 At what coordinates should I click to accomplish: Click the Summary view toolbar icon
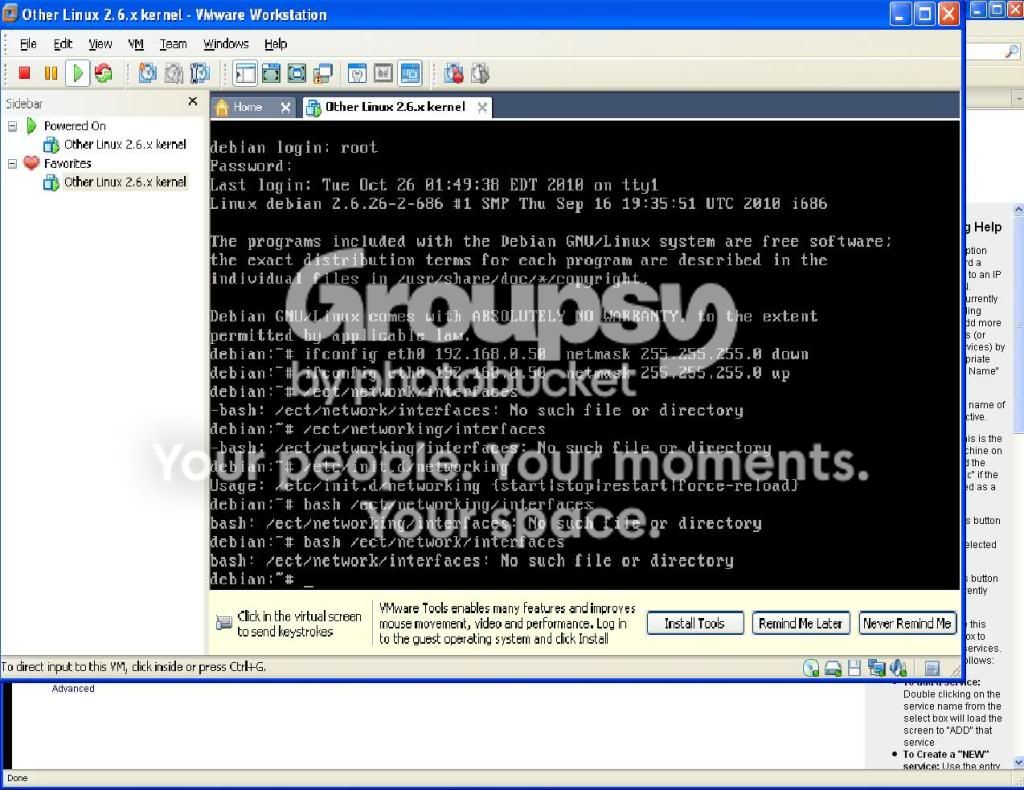tap(357, 73)
